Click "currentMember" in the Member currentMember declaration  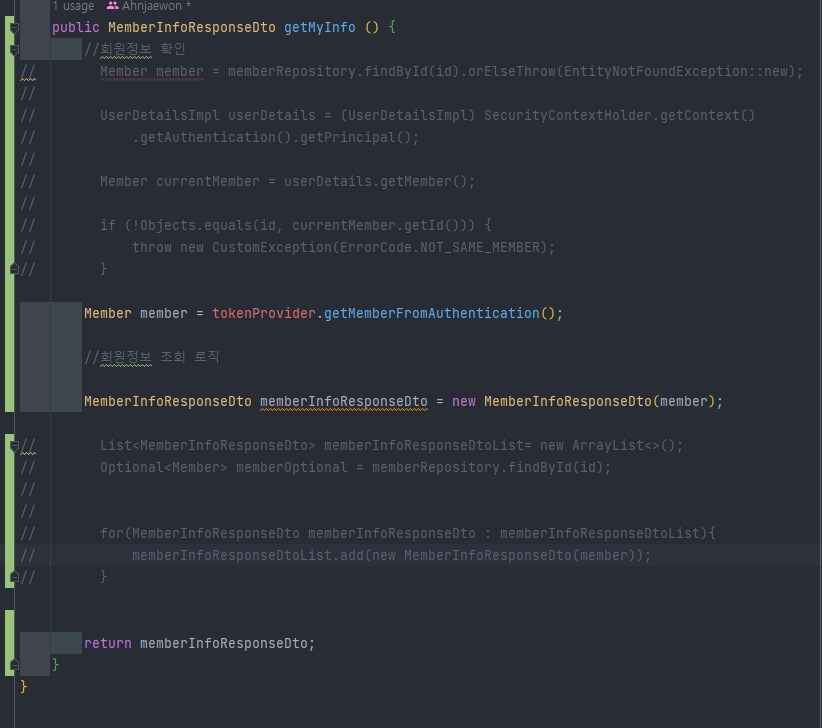tap(208, 181)
